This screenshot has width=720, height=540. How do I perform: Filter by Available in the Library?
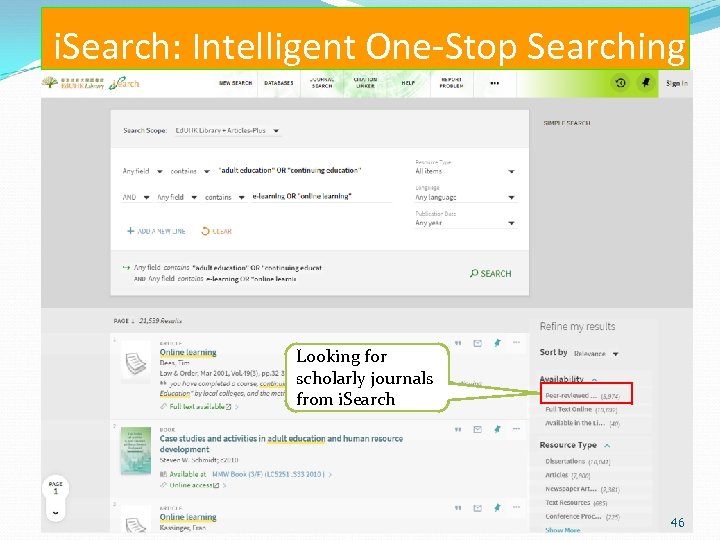click(582, 423)
